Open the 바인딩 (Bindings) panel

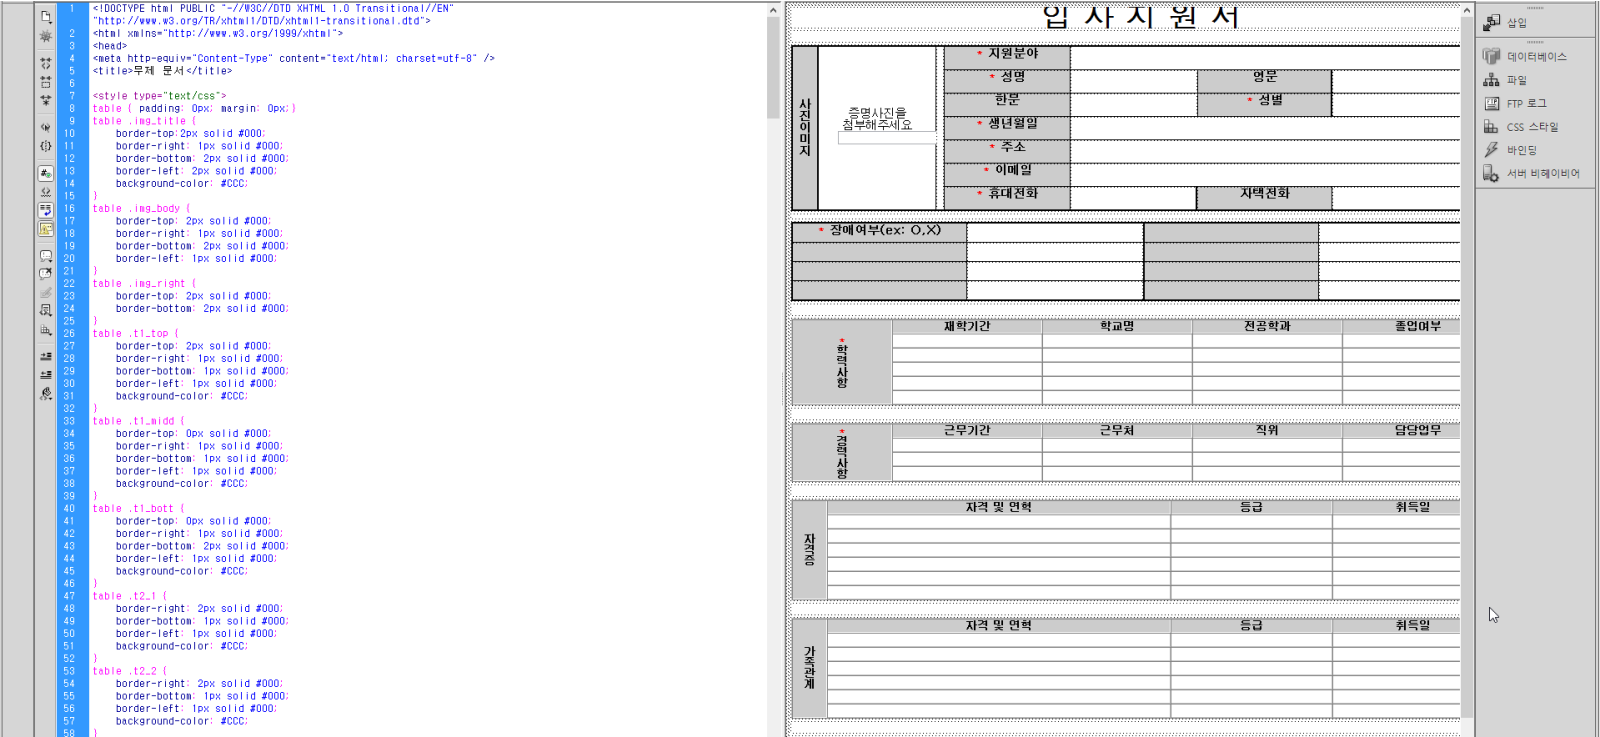coord(1511,150)
